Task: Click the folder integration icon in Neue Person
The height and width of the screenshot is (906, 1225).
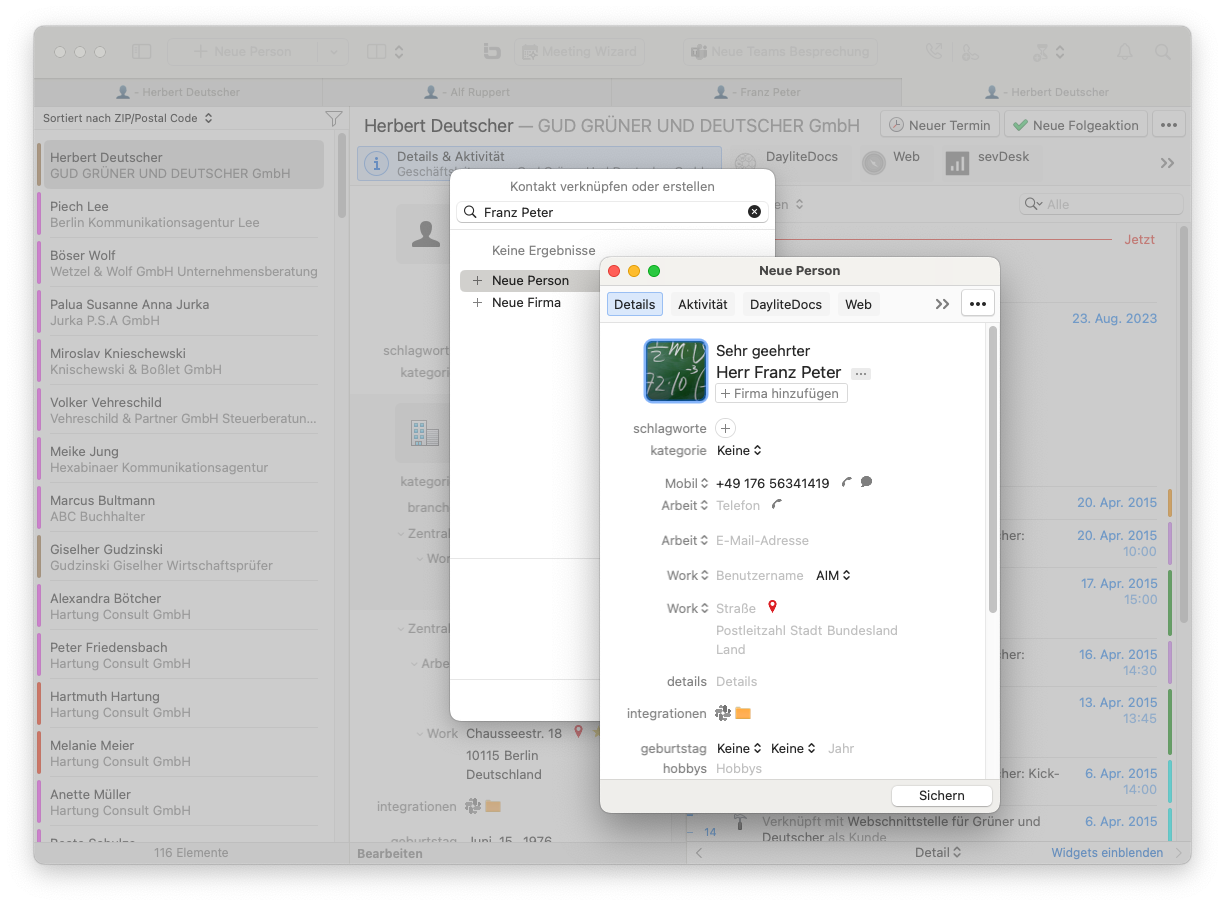Action: click(743, 713)
